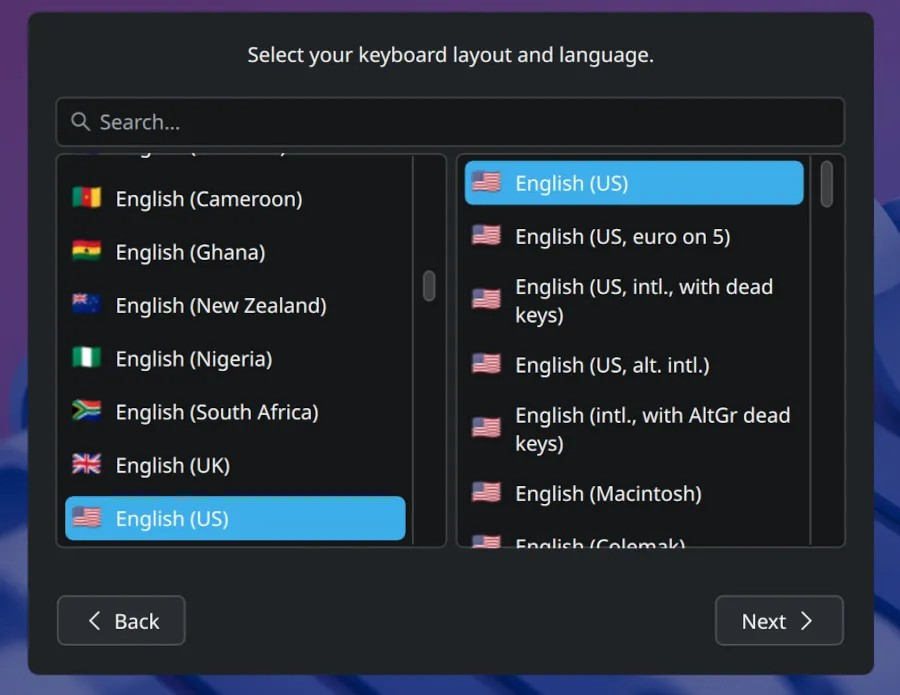Click the US flag beside English (Macintosh)

(486, 493)
